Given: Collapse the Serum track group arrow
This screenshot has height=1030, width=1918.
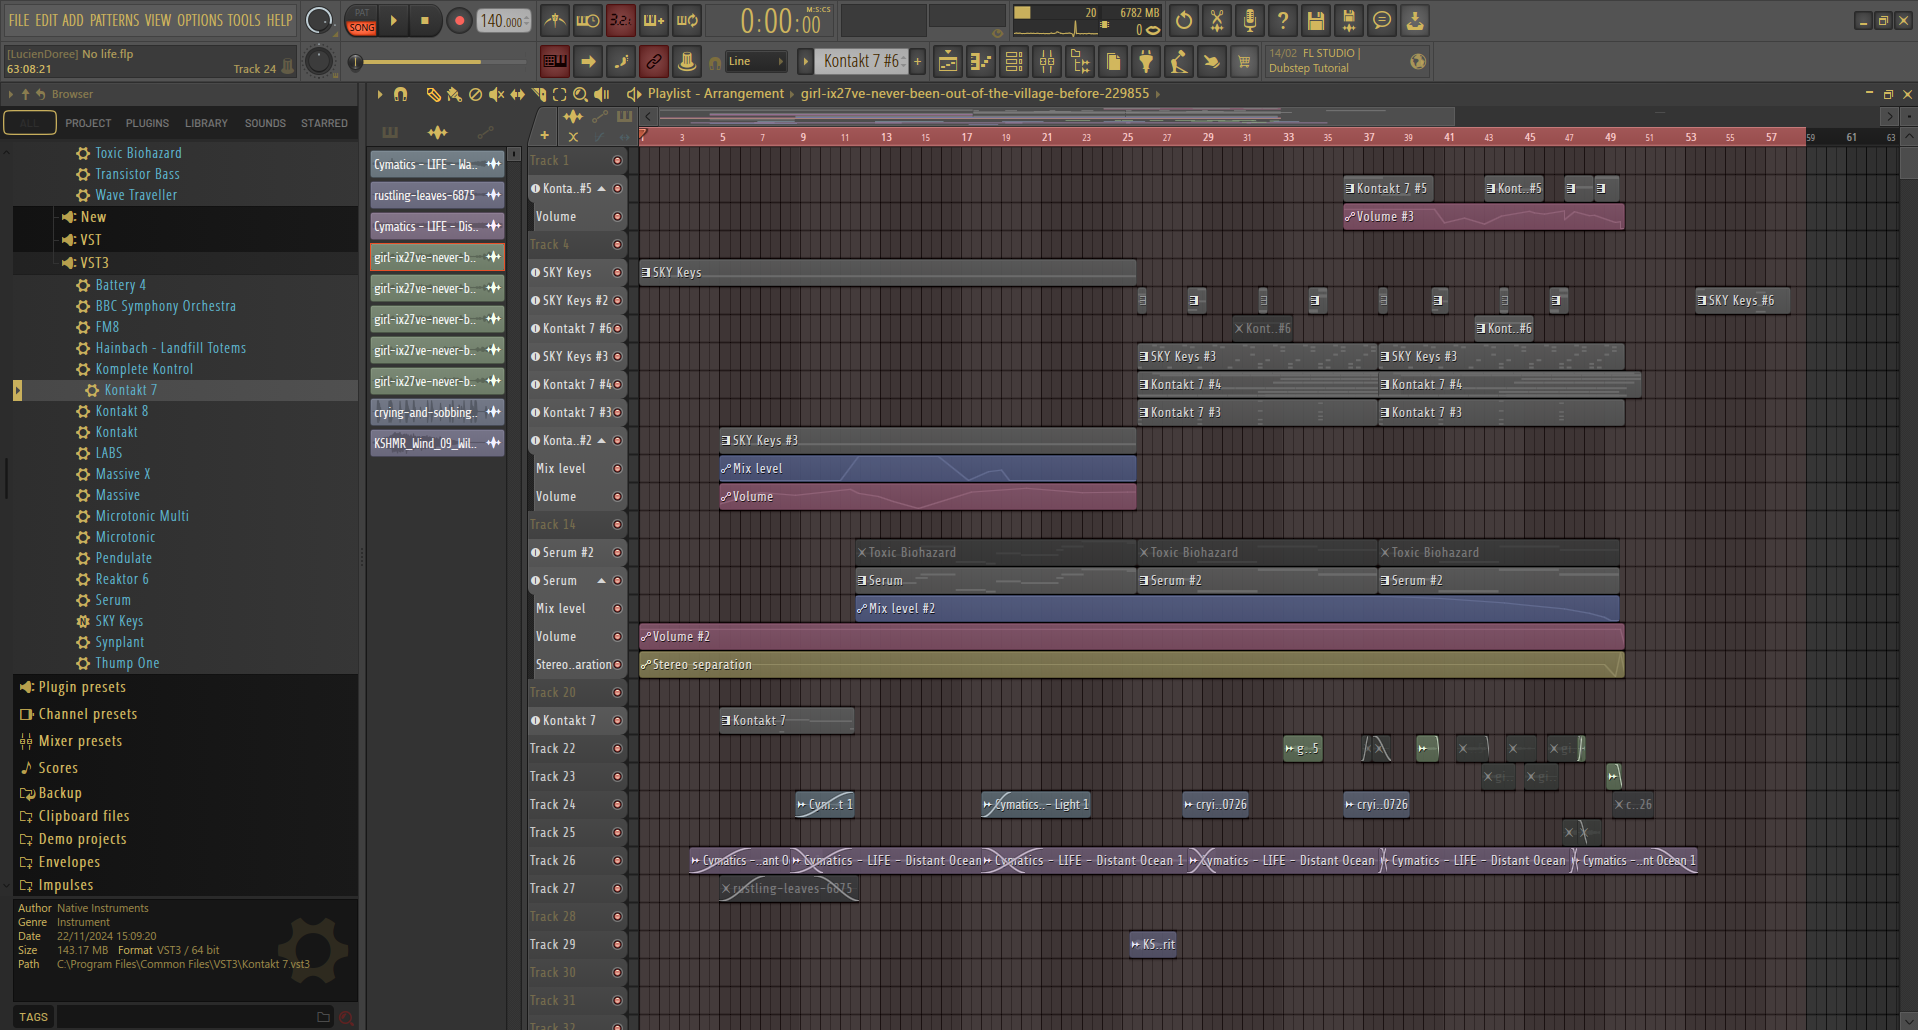Looking at the screenshot, I should tap(602, 580).
